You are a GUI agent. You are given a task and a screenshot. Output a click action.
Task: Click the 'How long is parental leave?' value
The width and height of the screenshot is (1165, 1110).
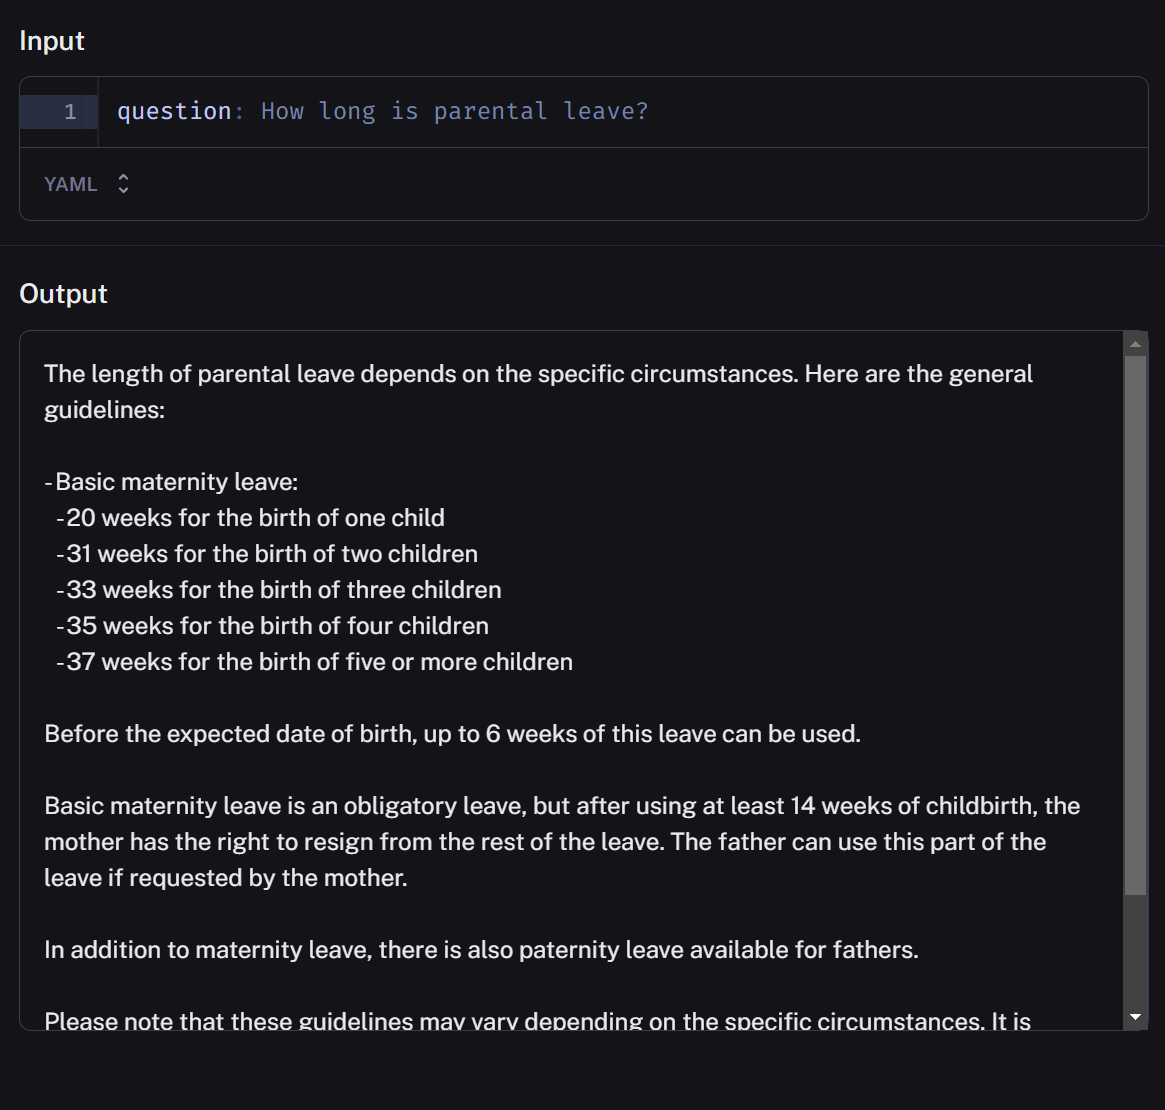tap(454, 111)
